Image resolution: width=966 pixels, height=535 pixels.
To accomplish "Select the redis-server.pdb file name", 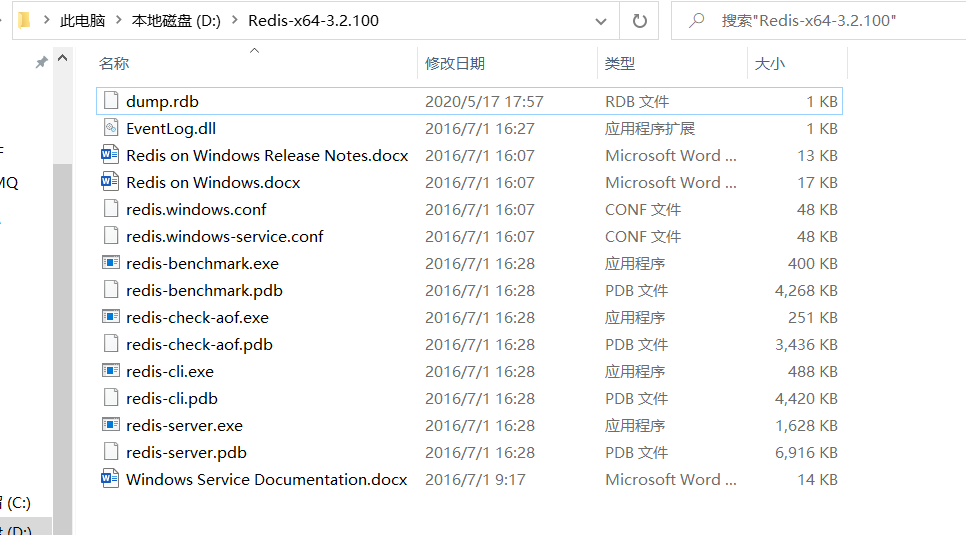I will (187, 453).
